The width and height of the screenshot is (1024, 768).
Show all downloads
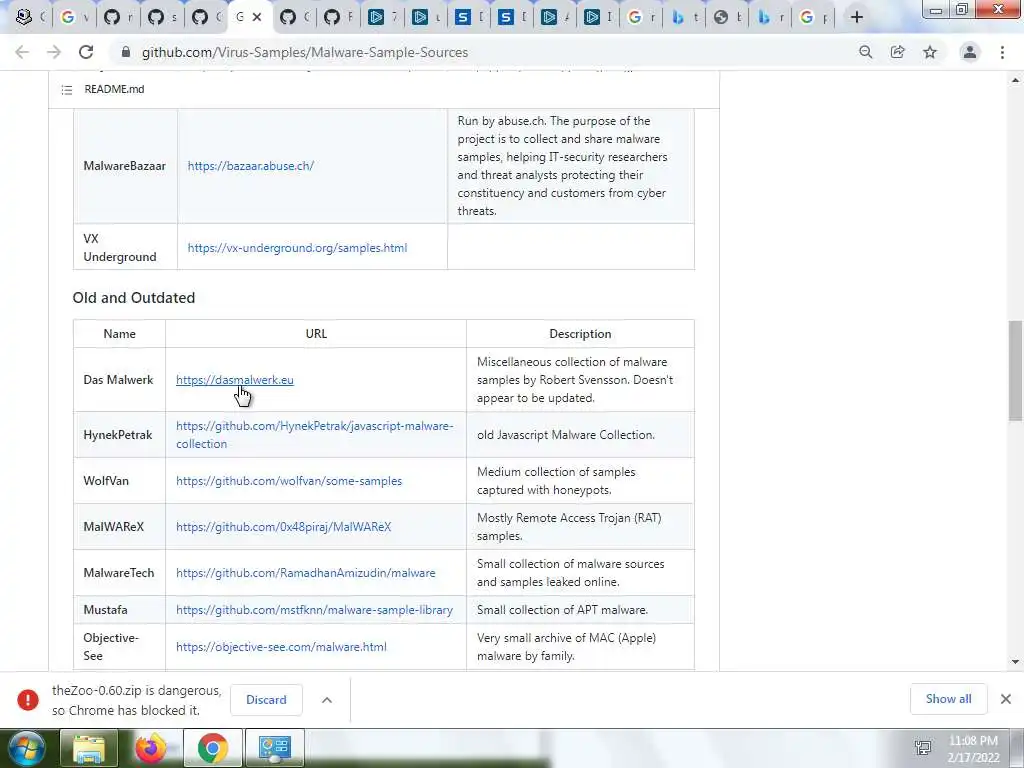pos(948,699)
